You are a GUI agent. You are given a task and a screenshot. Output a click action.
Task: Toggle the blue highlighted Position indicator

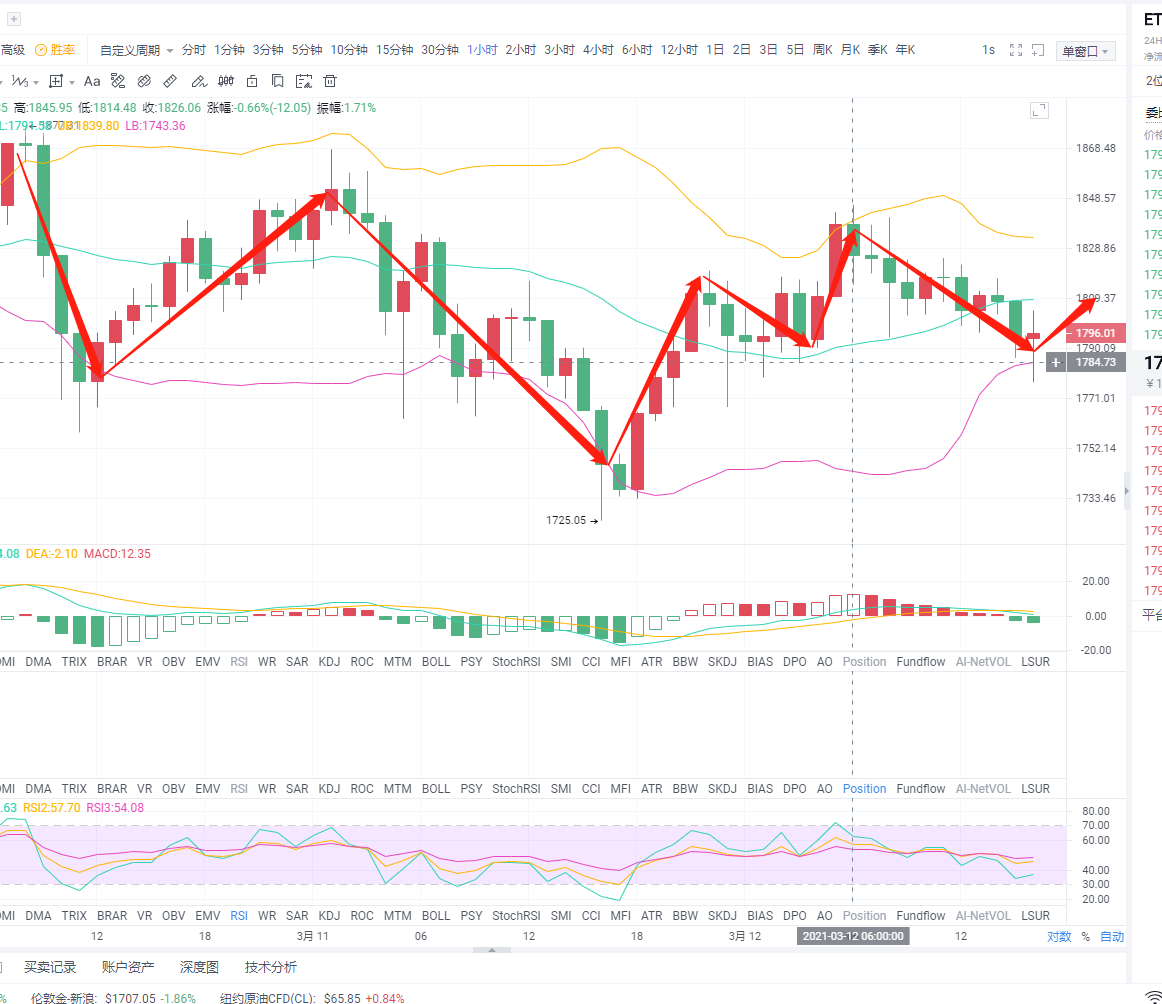(x=864, y=788)
